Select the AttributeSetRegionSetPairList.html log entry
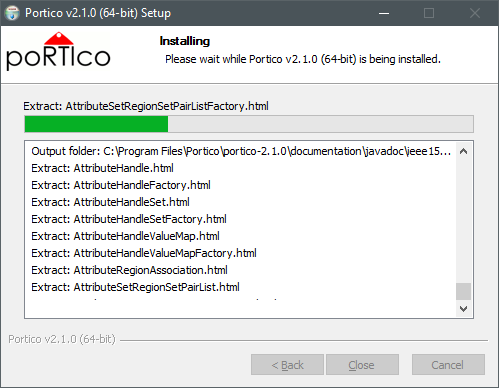This screenshot has height=388, width=499. click(135, 287)
